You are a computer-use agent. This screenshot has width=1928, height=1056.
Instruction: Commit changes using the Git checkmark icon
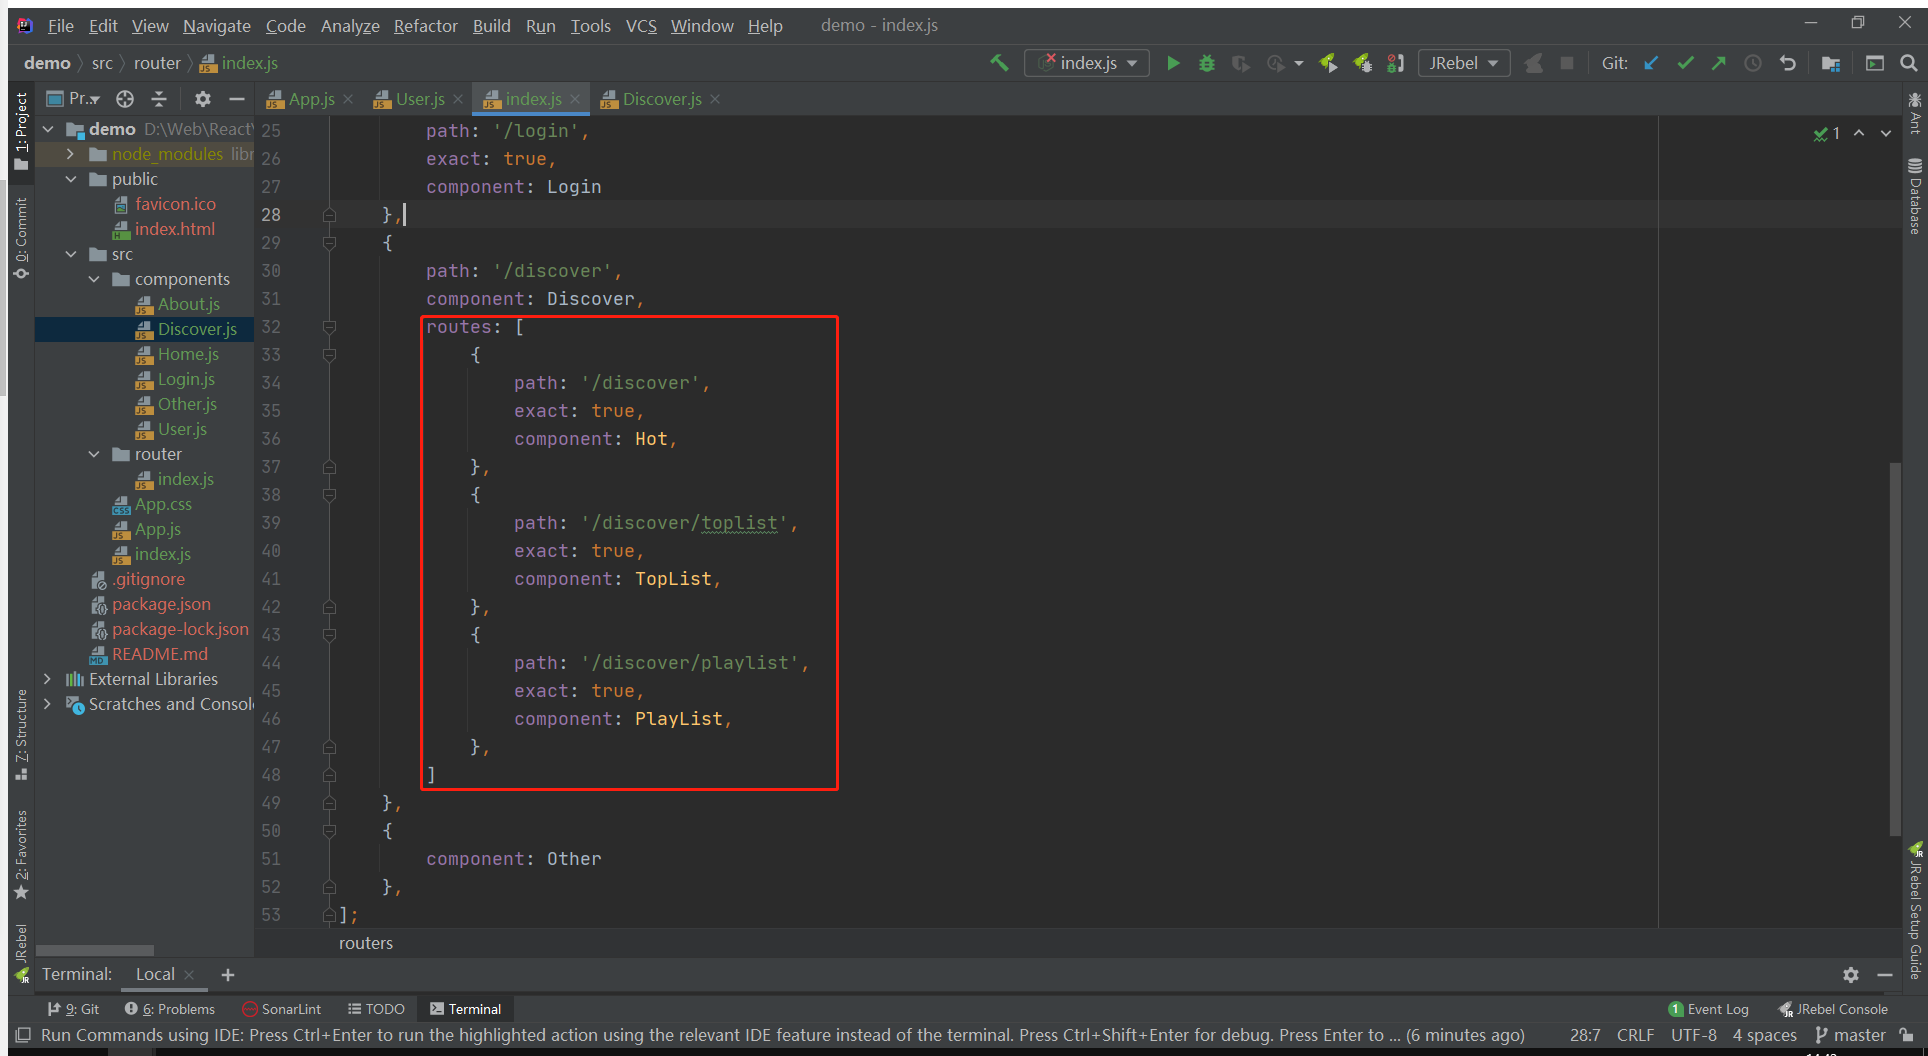[1685, 63]
